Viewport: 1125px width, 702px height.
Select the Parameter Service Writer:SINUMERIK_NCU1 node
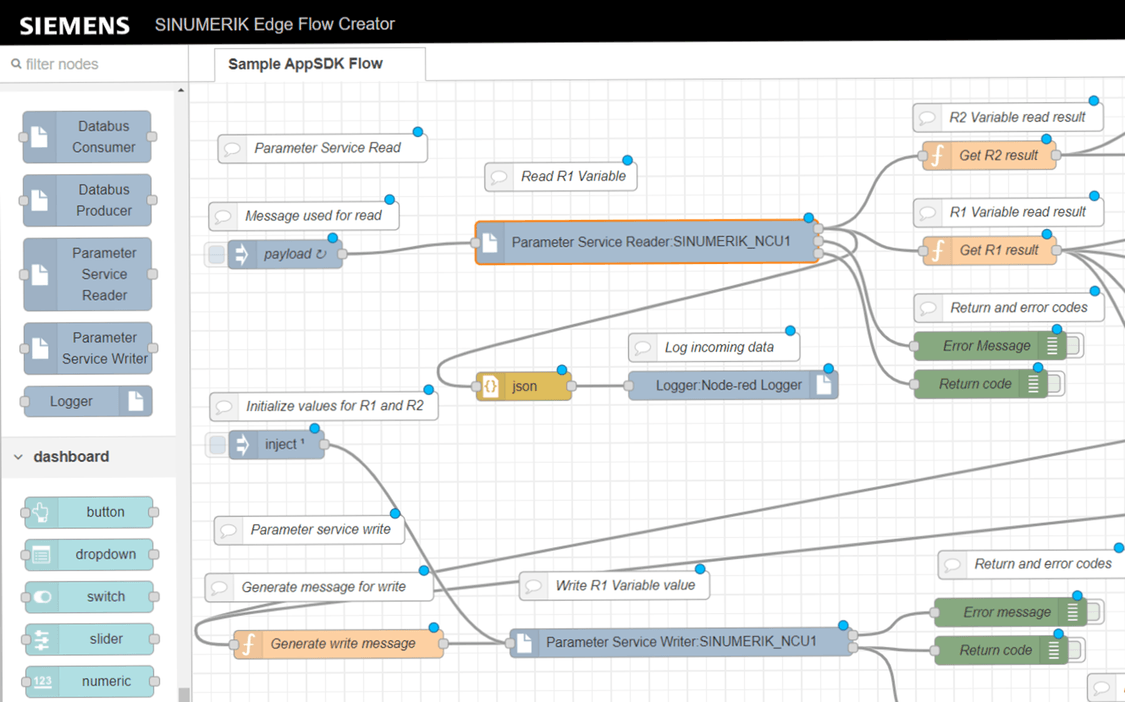(x=680, y=642)
